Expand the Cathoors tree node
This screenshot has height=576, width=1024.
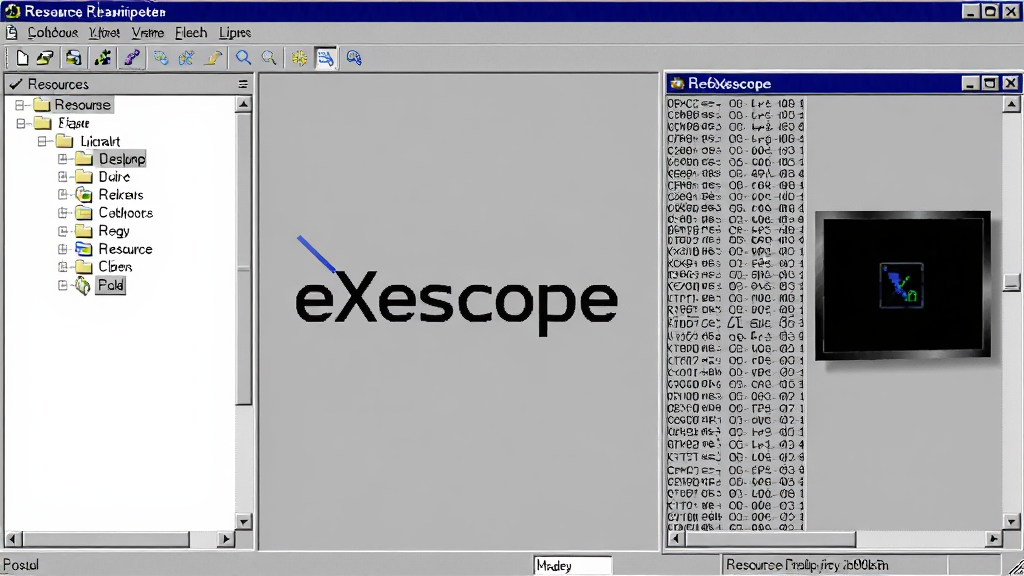click(x=63, y=212)
